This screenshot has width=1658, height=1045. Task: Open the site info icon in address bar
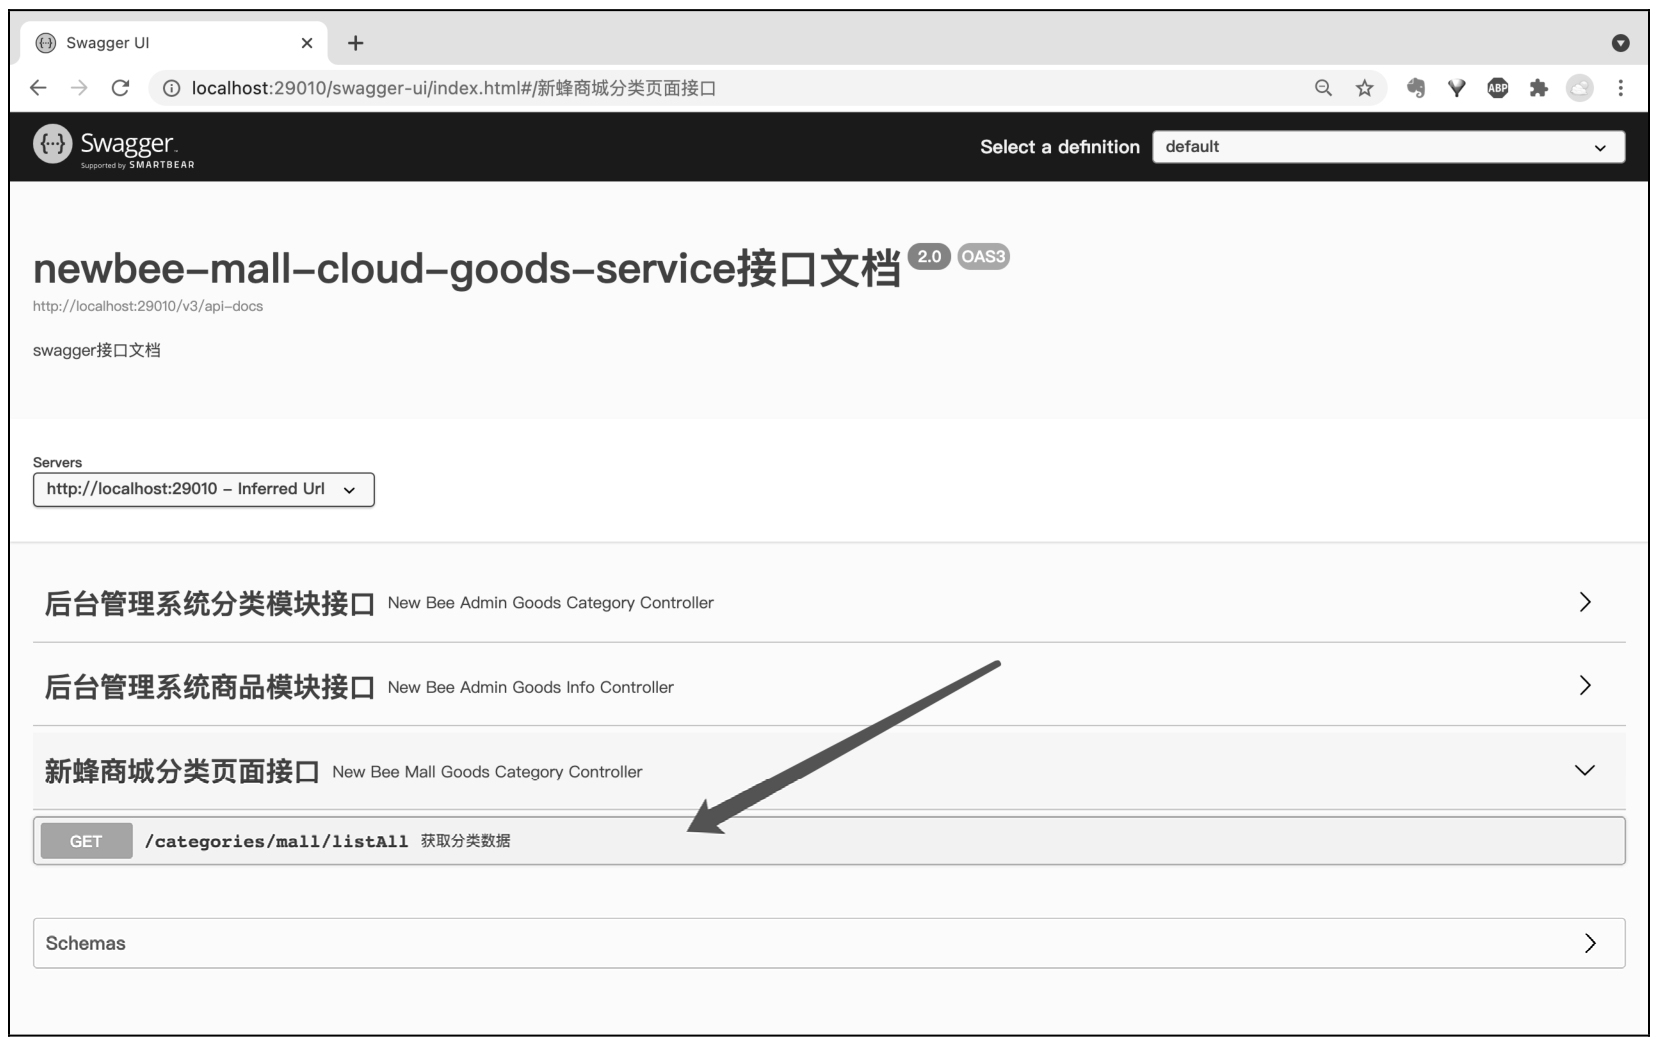point(171,89)
